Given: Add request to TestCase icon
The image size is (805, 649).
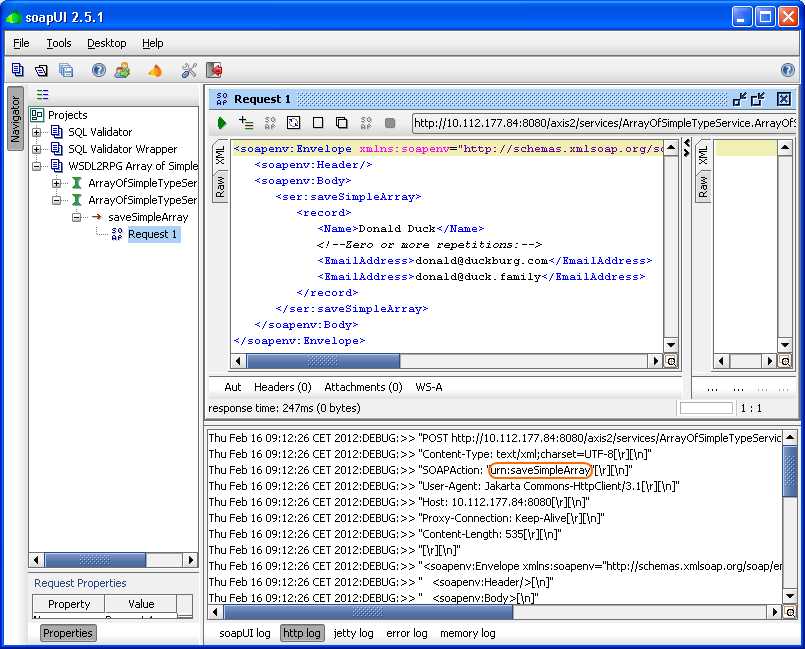Looking at the screenshot, I should click(246, 123).
